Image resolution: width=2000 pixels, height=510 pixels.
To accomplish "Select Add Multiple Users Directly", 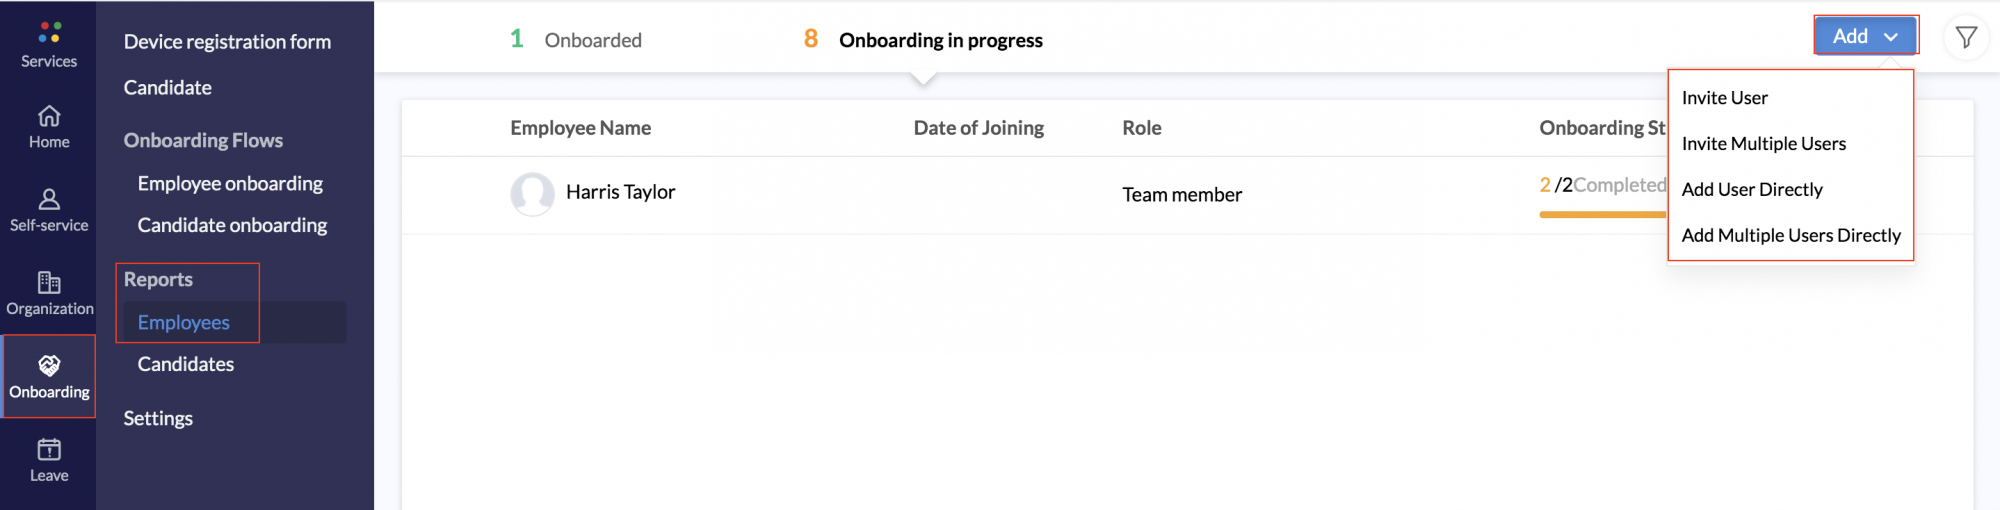I will pyautogui.click(x=1791, y=236).
